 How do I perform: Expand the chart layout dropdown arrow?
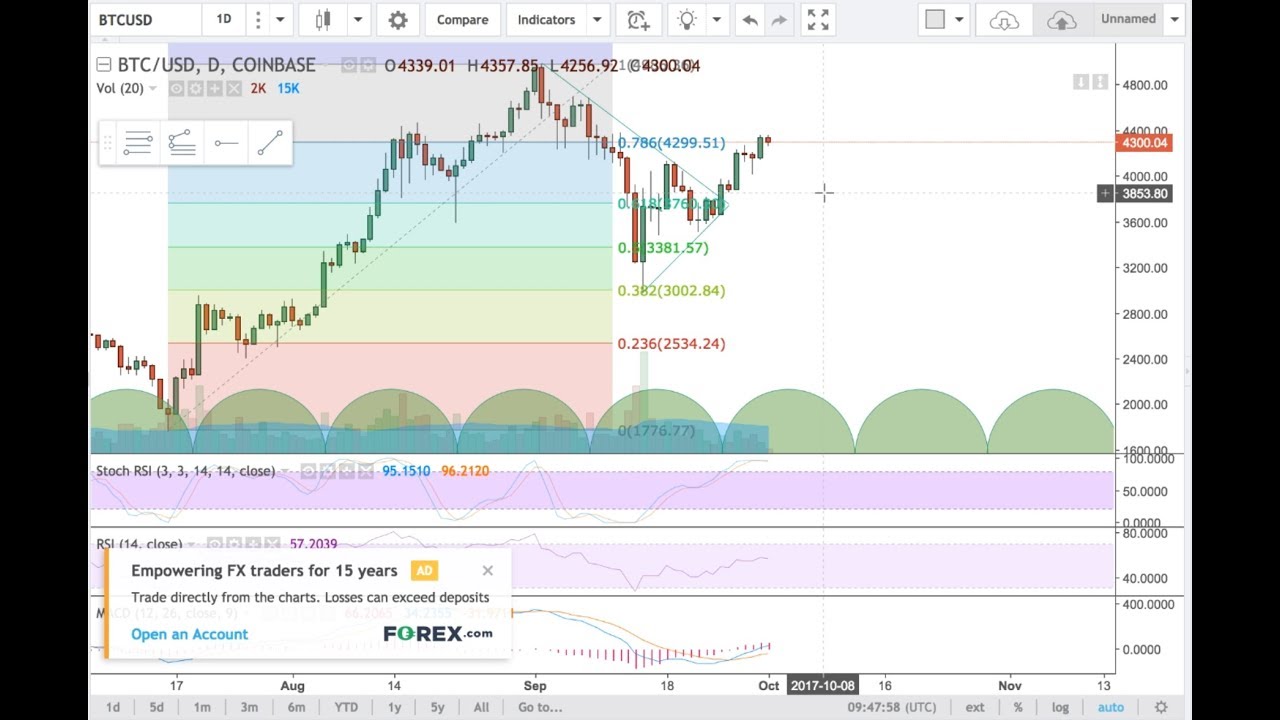coord(960,20)
